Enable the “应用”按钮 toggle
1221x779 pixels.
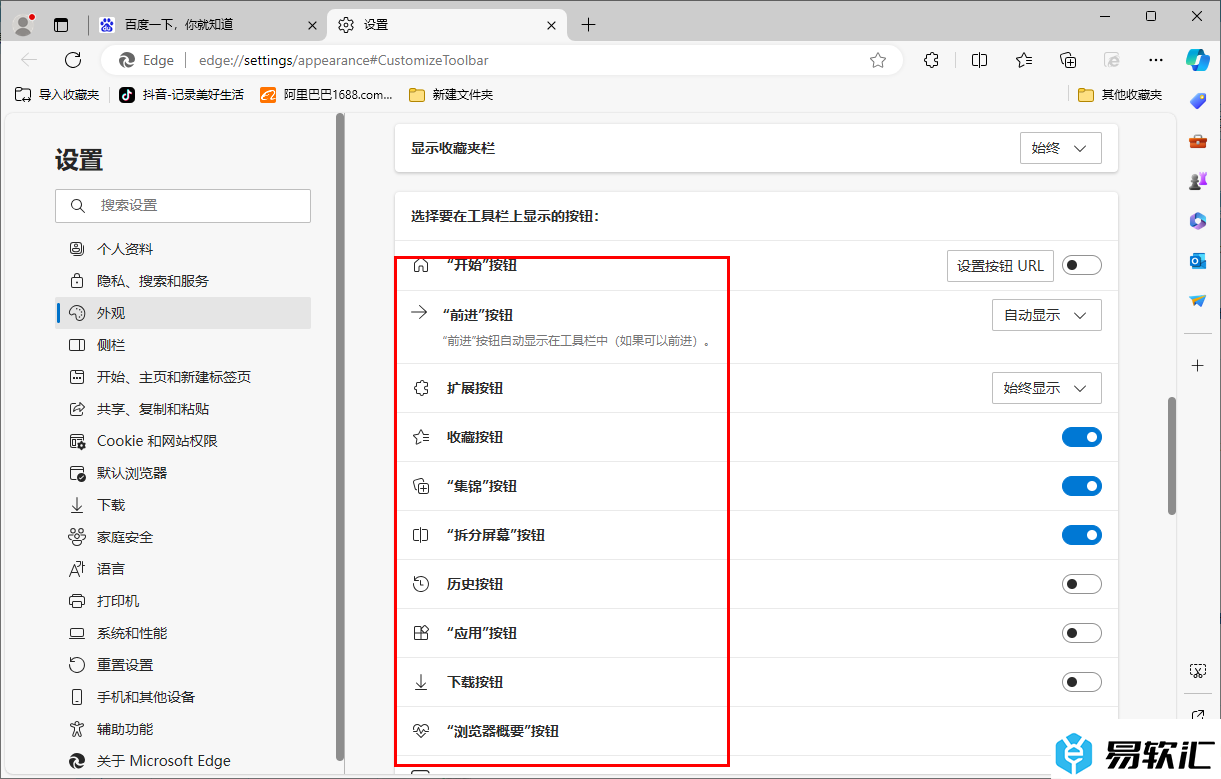(1082, 633)
